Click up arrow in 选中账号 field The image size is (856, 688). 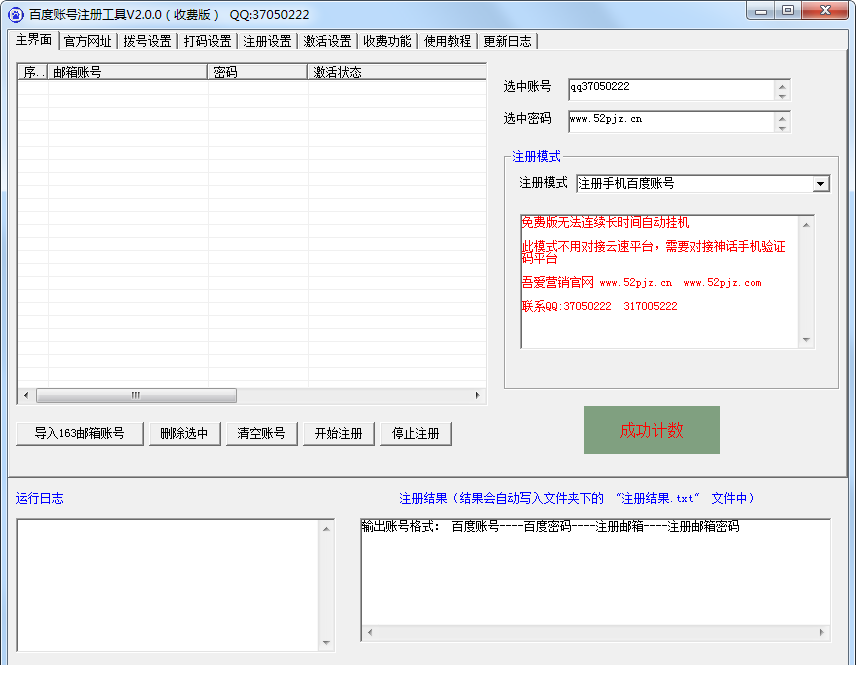(x=782, y=86)
